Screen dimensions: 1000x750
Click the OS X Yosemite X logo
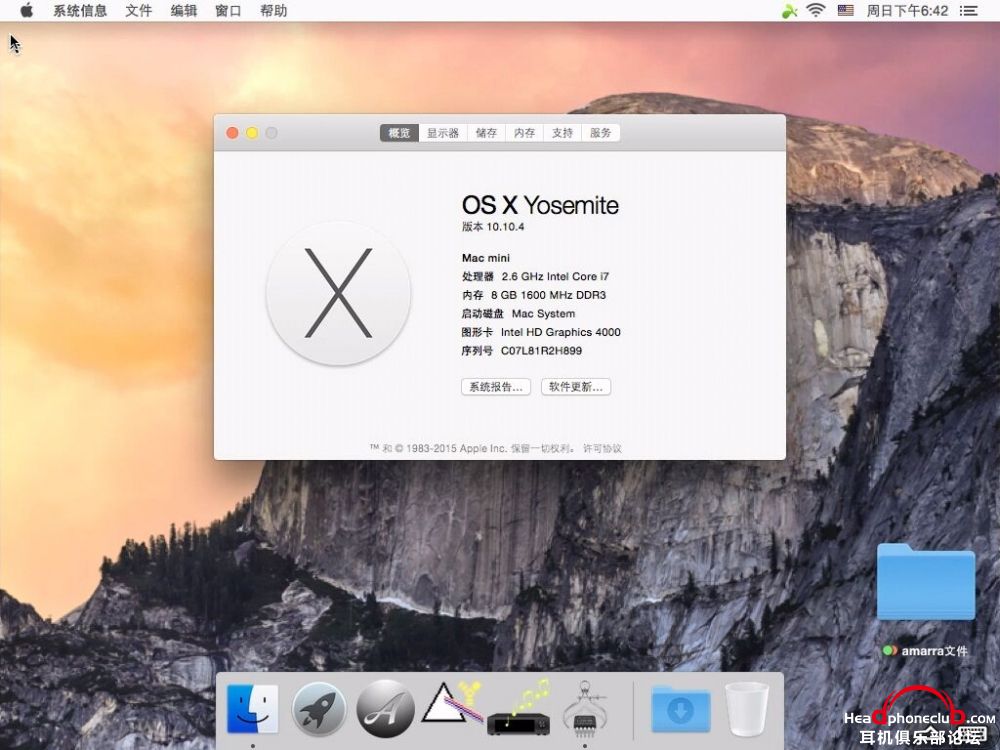[x=338, y=293]
